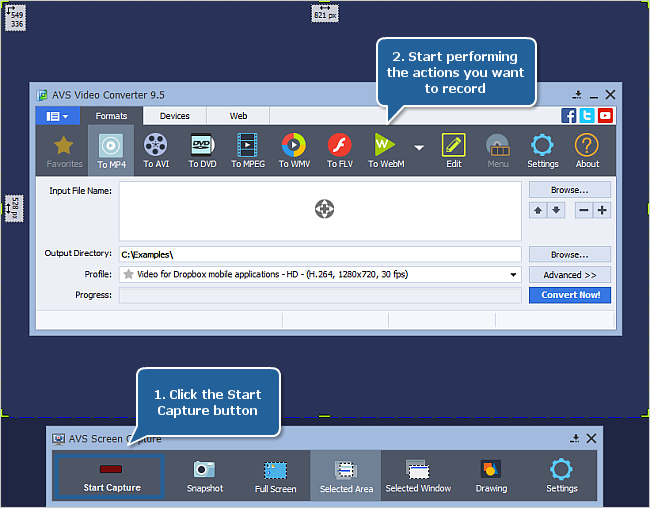650x508 pixels.
Task: Open the Drawing tool
Action: tap(491, 476)
